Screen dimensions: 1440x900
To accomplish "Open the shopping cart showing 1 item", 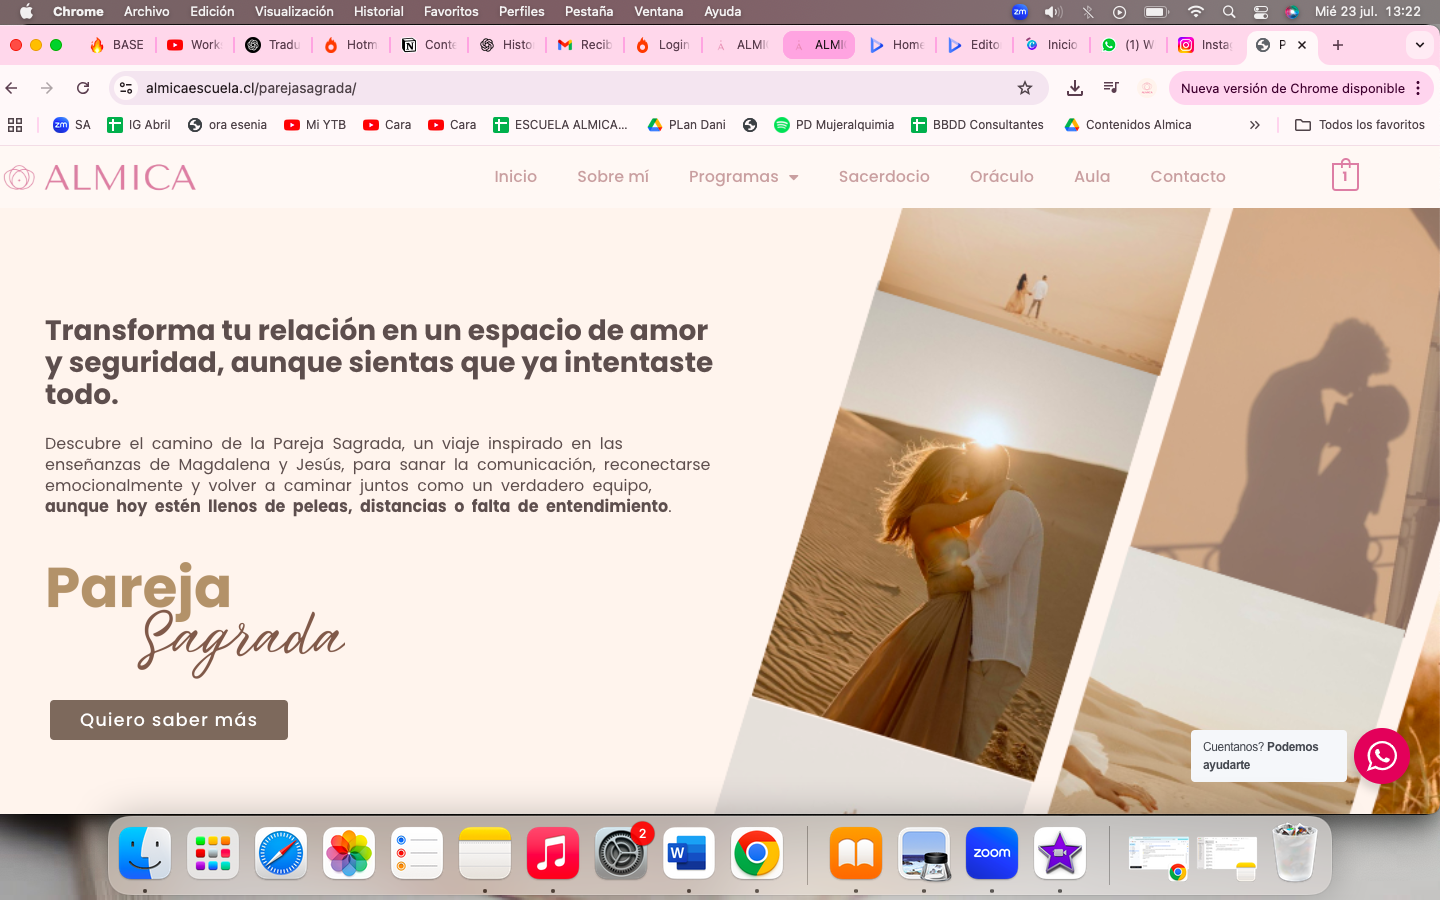I will click(1345, 175).
